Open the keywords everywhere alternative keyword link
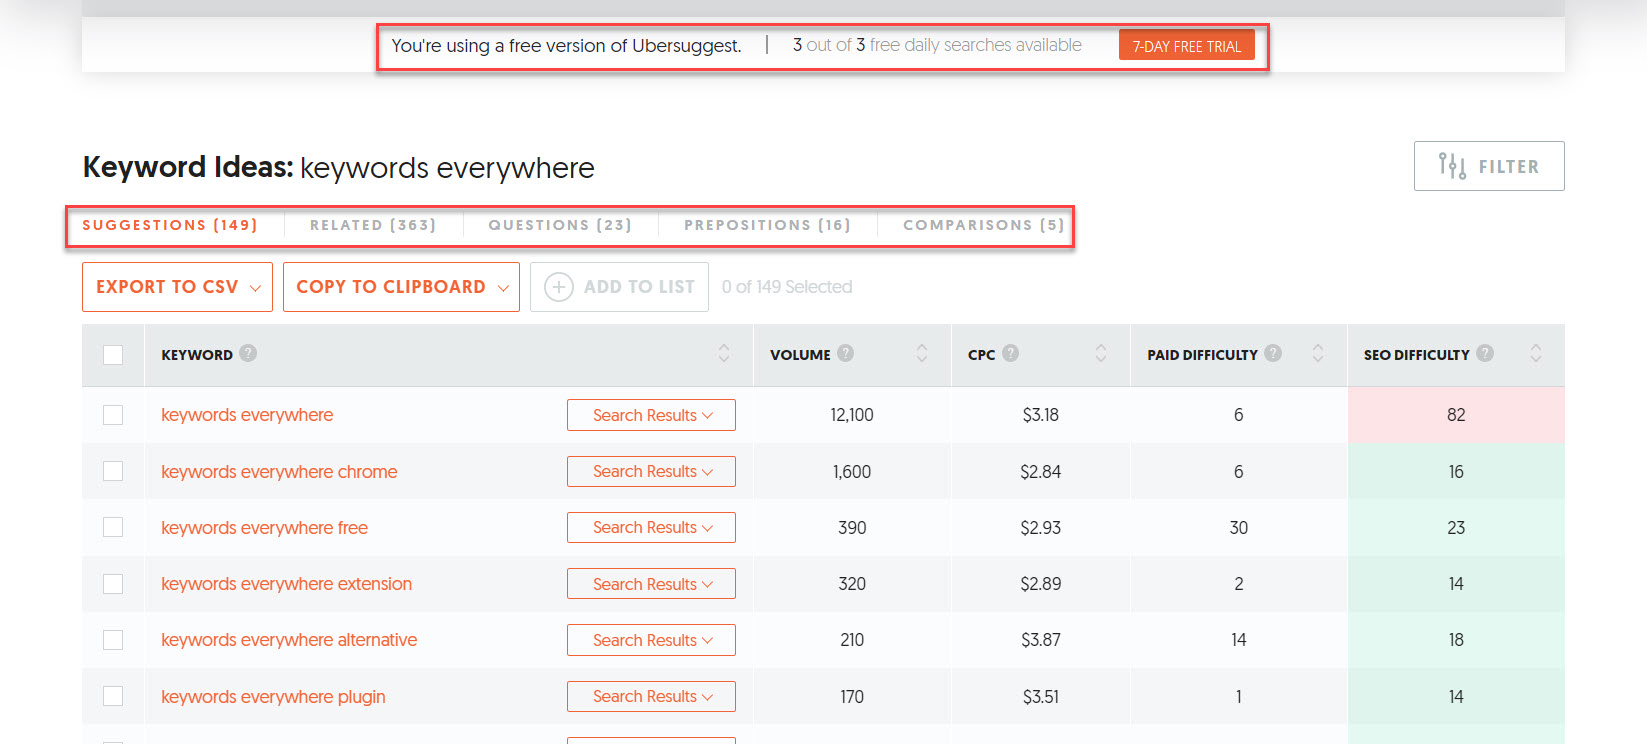 (289, 640)
